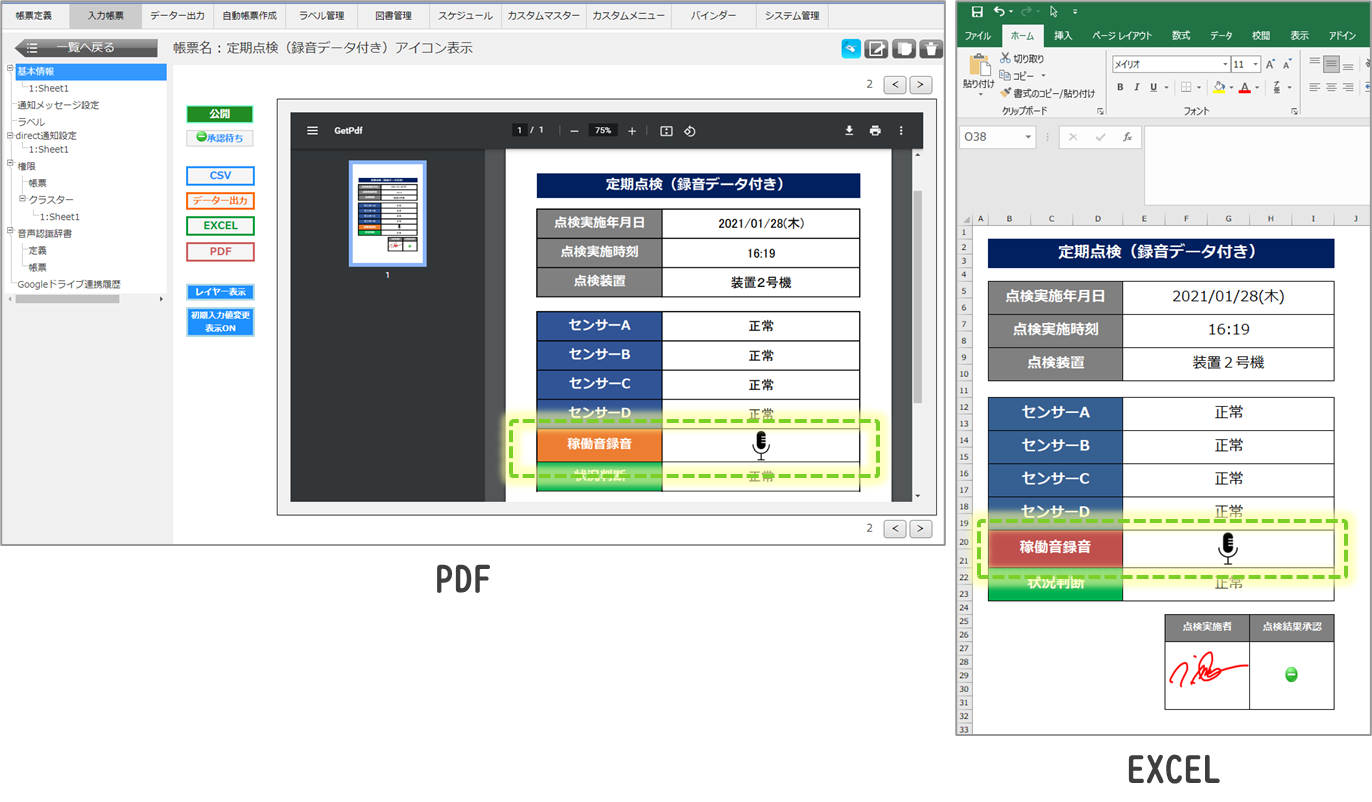Click the PDF viewer download icon
The image size is (1372, 802).
pyautogui.click(x=849, y=130)
